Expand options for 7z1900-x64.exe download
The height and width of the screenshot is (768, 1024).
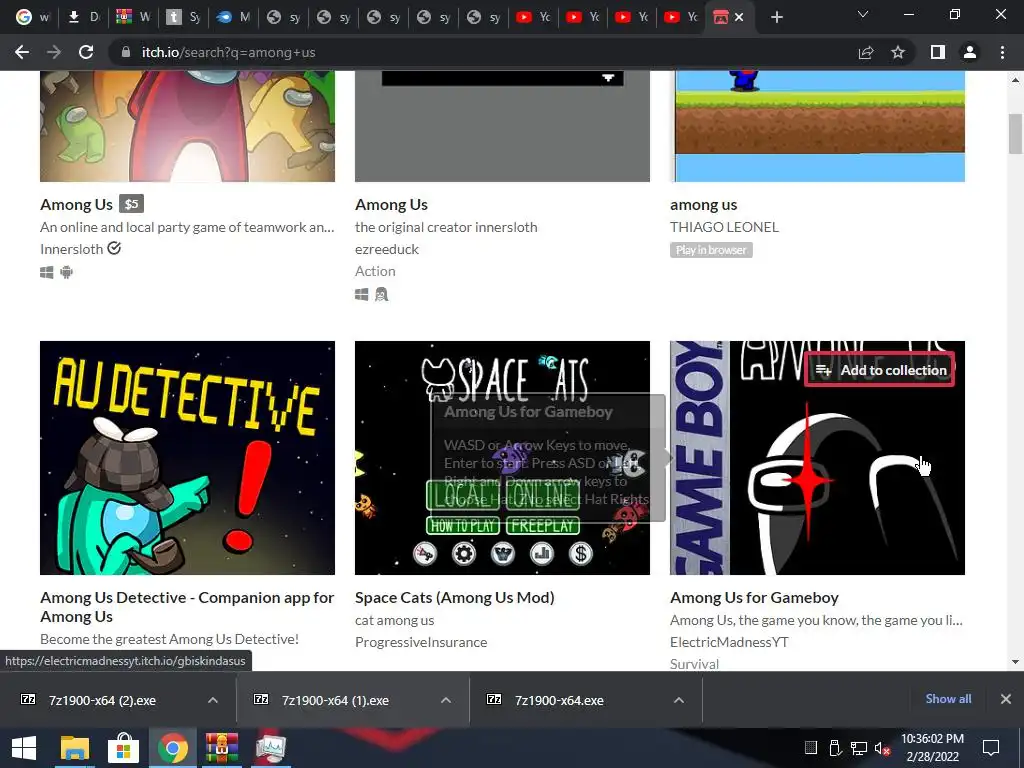679,700
